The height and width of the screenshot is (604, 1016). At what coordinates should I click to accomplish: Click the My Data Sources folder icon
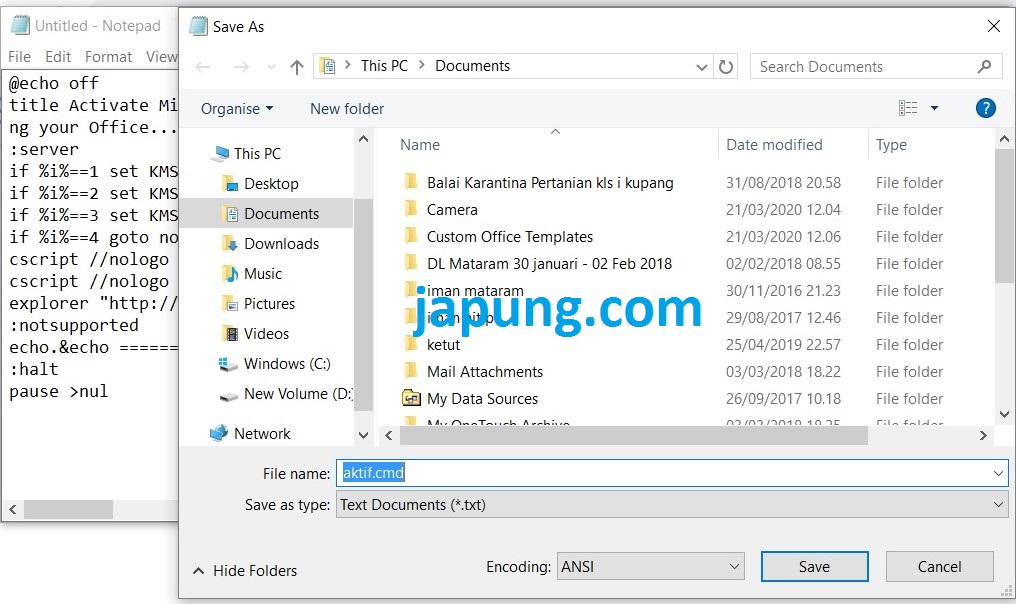pos(411,398)
